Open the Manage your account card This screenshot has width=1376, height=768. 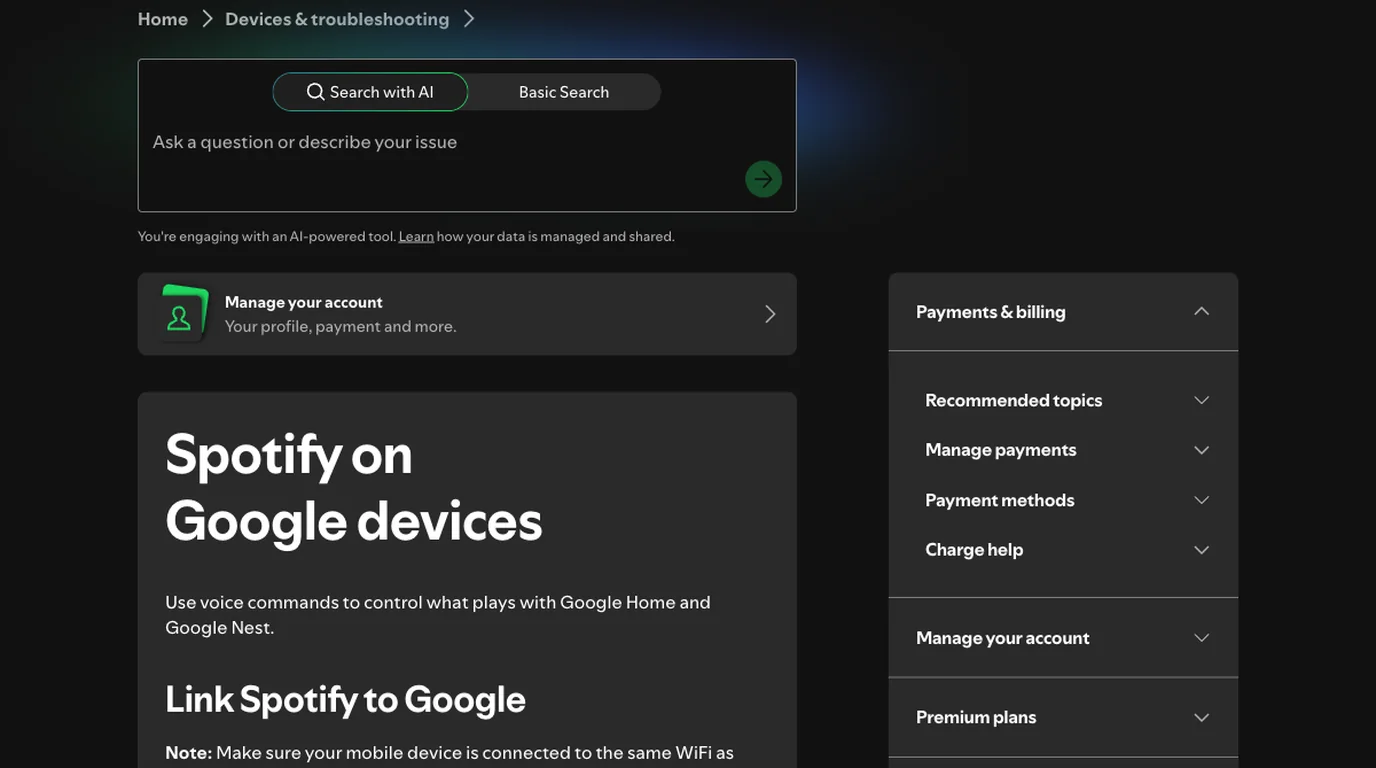coord(467,314)
